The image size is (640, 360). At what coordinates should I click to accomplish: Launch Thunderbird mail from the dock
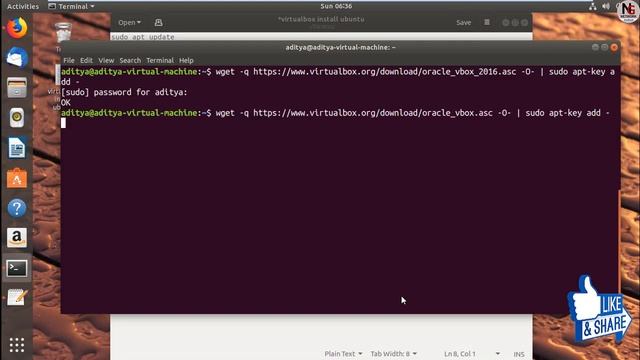point(17,58)
